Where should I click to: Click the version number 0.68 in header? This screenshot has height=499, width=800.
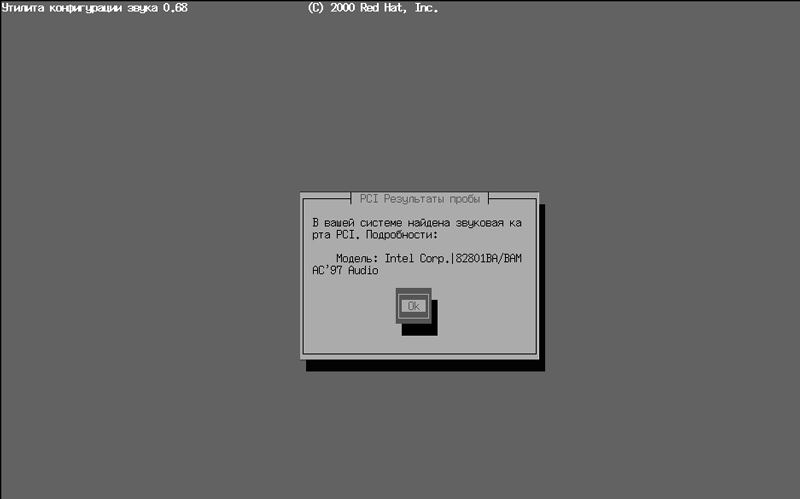[175, 8]
